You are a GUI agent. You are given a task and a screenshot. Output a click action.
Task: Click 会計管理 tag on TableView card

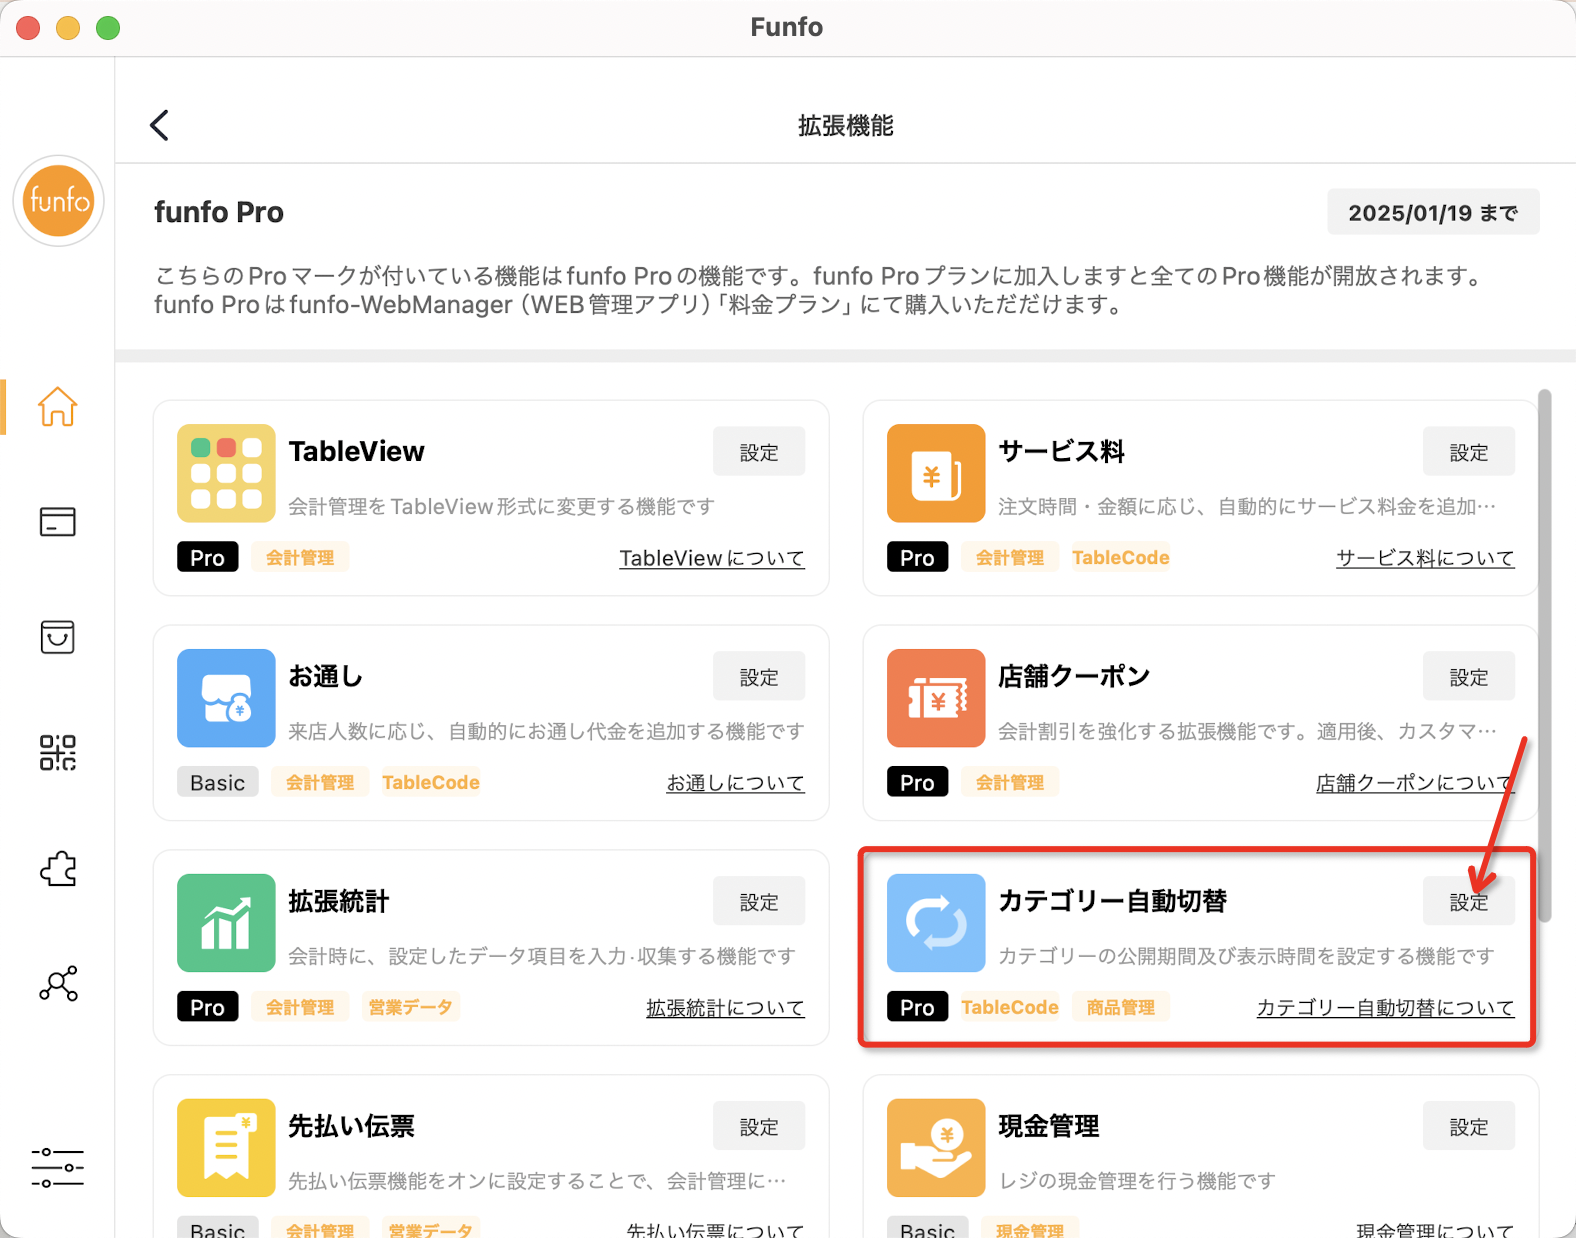(x=300, y=557)
